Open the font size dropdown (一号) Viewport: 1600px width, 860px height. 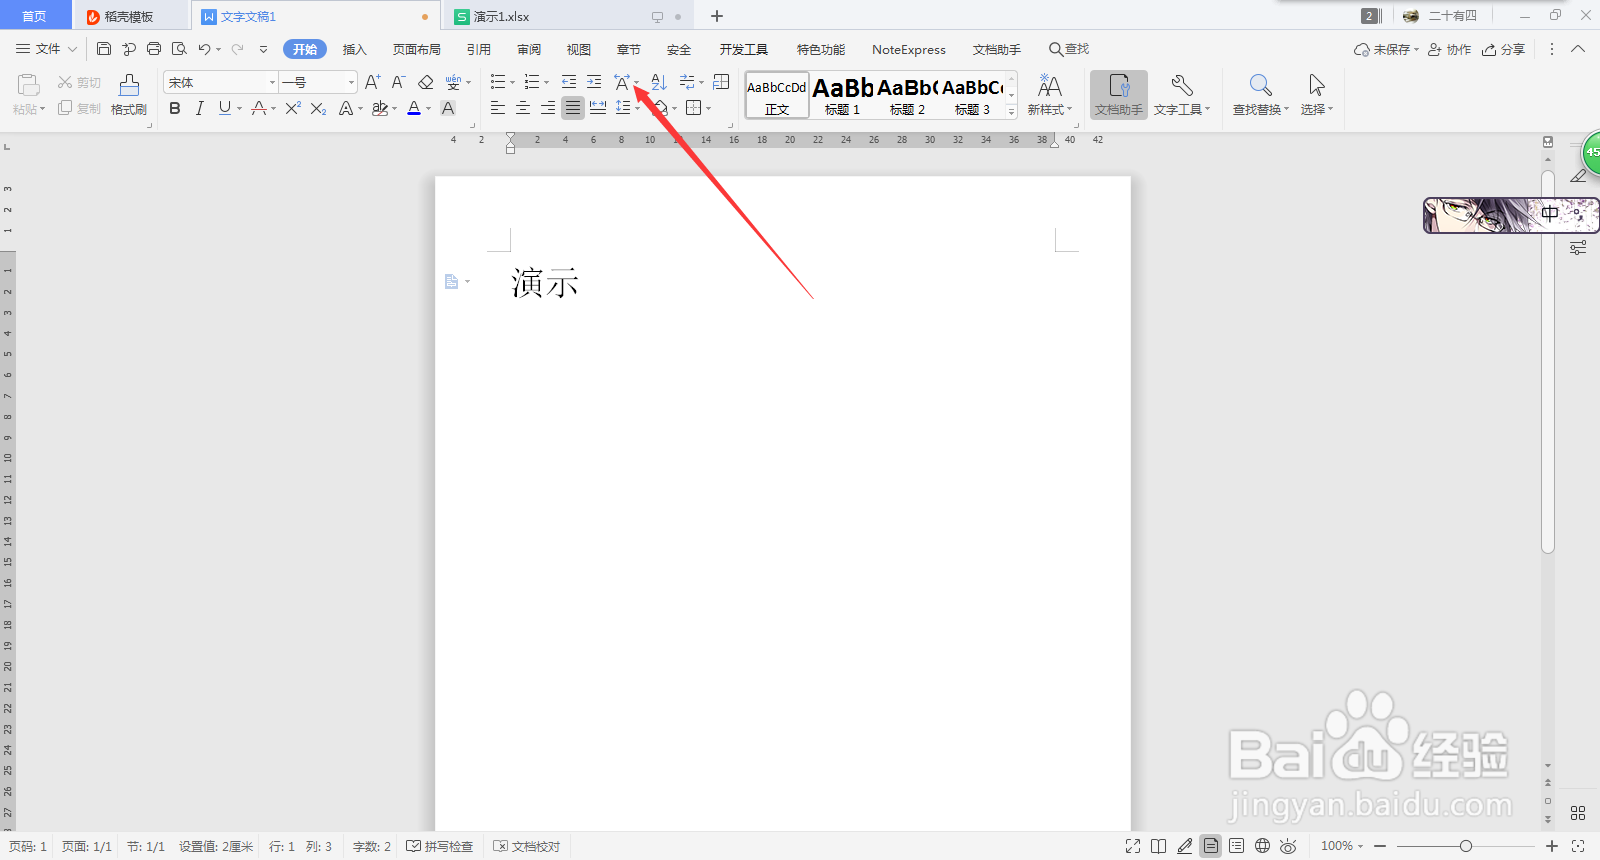coord(351,82)
